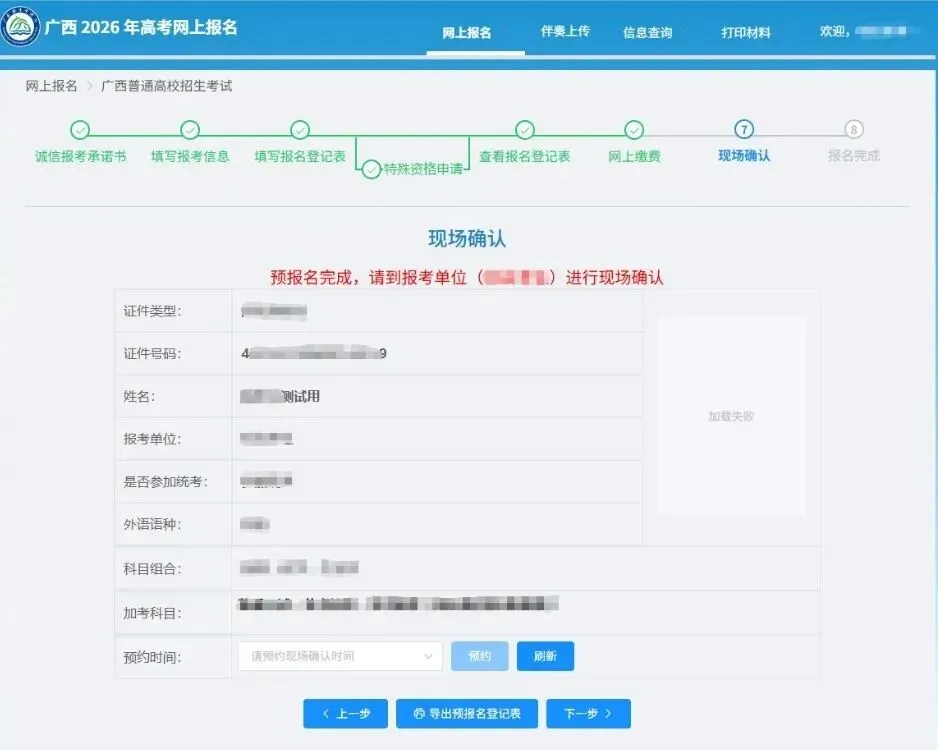938x750 pixels.
Task: Click the 欢迎 user name area
Action: pos(863,31)
